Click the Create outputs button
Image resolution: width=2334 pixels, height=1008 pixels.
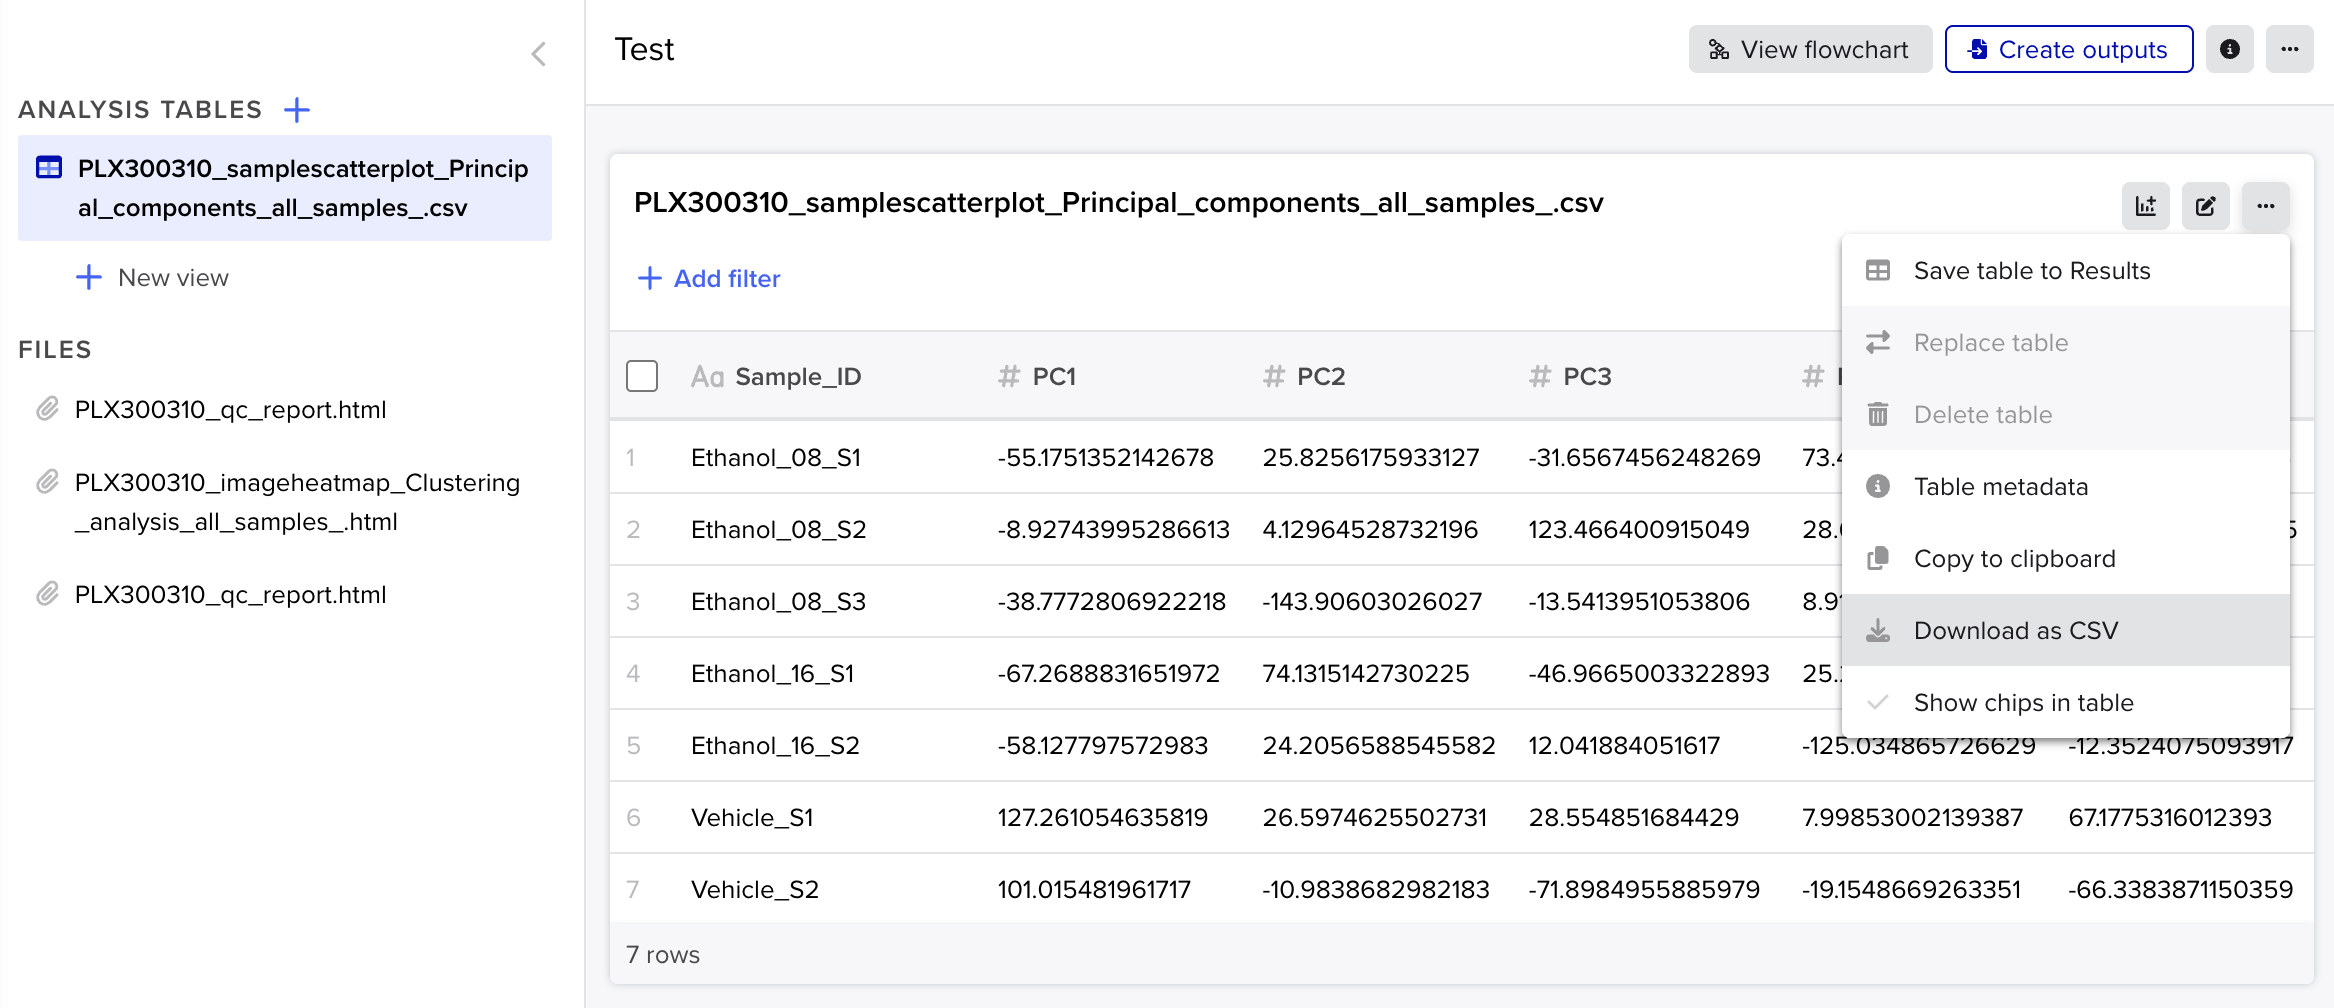[2068, 49]
